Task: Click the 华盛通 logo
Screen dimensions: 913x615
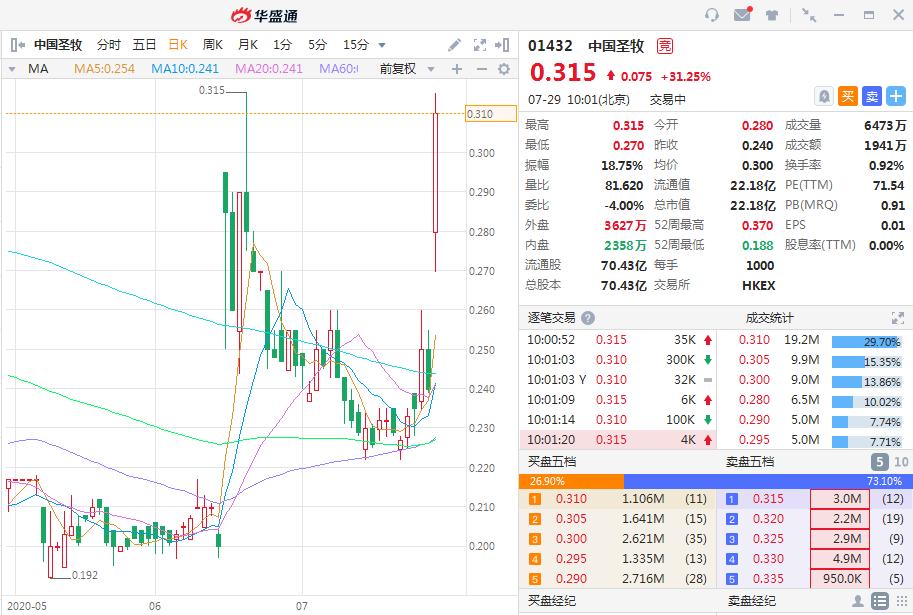Action: tap(265, 16)
